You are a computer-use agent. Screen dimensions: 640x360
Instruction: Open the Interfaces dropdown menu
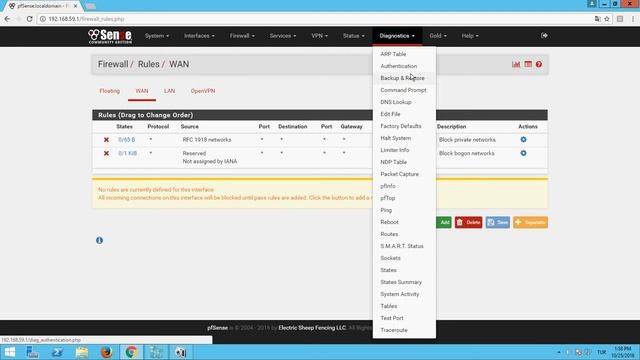point(199,36)
